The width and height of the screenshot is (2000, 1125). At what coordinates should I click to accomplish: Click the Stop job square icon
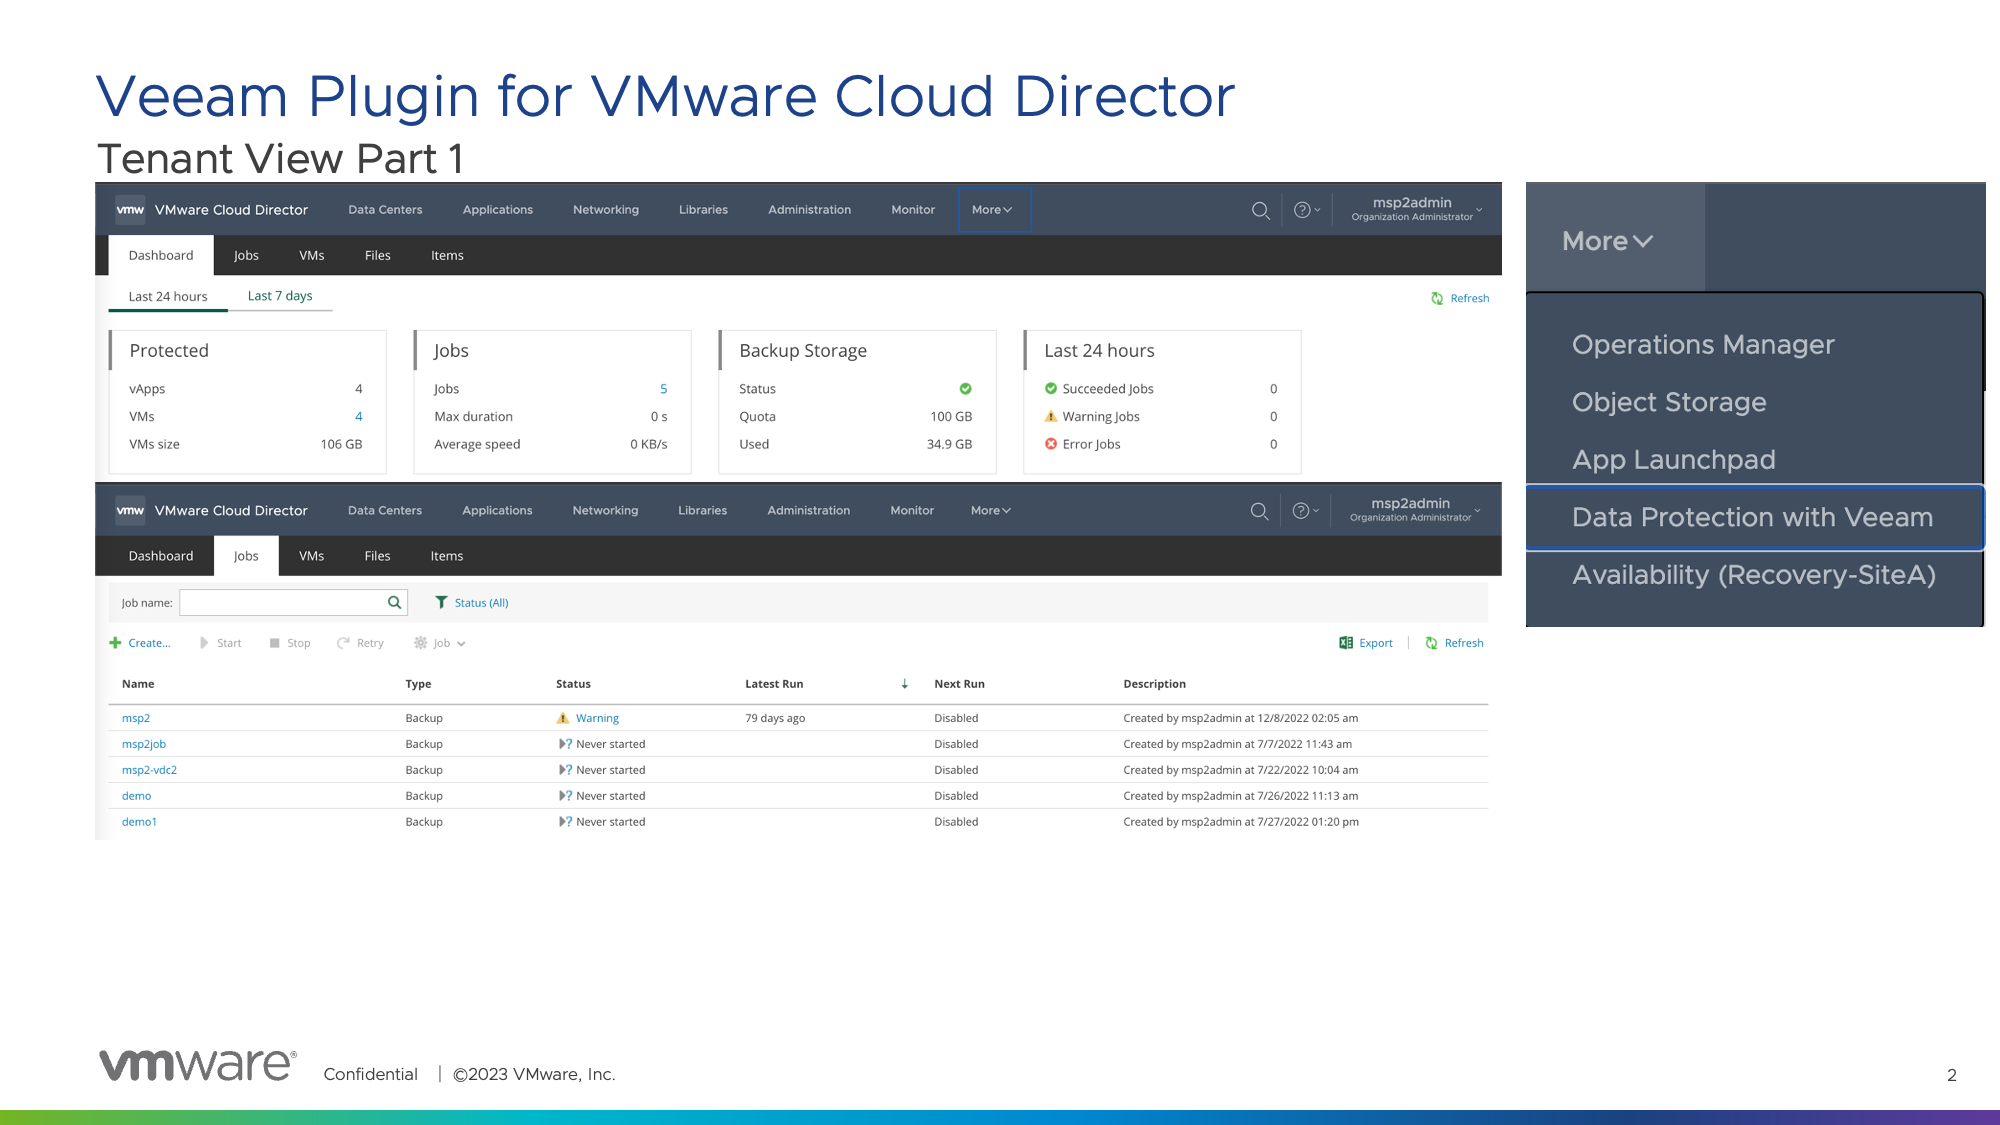click(x=274, y=643)
